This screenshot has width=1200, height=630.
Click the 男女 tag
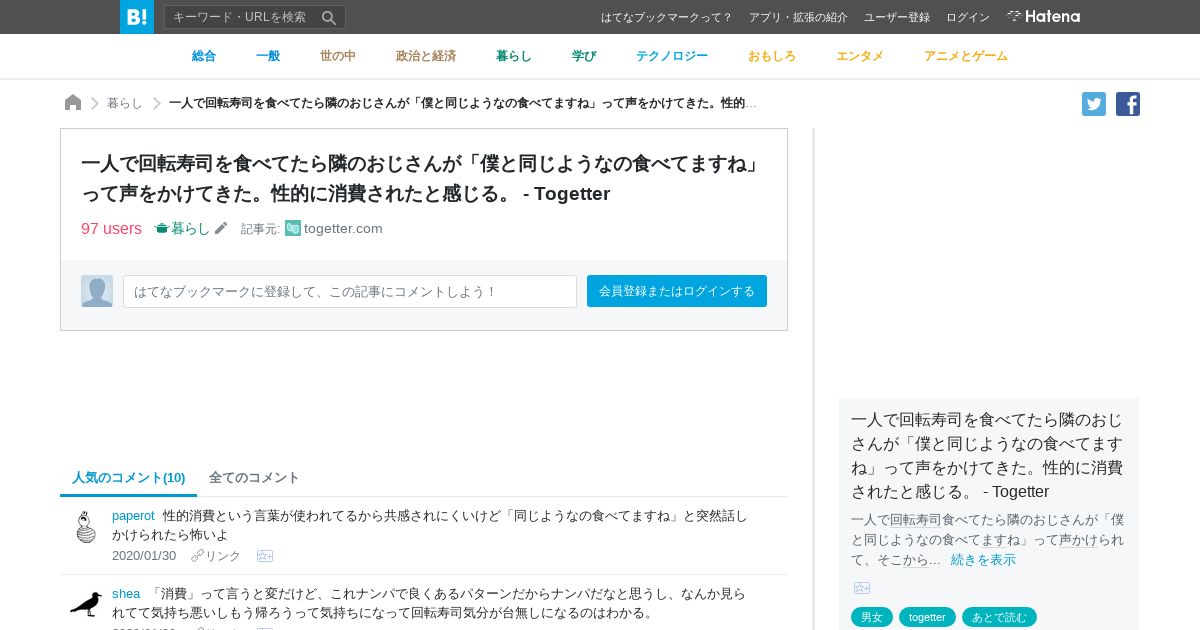[872, 617]
